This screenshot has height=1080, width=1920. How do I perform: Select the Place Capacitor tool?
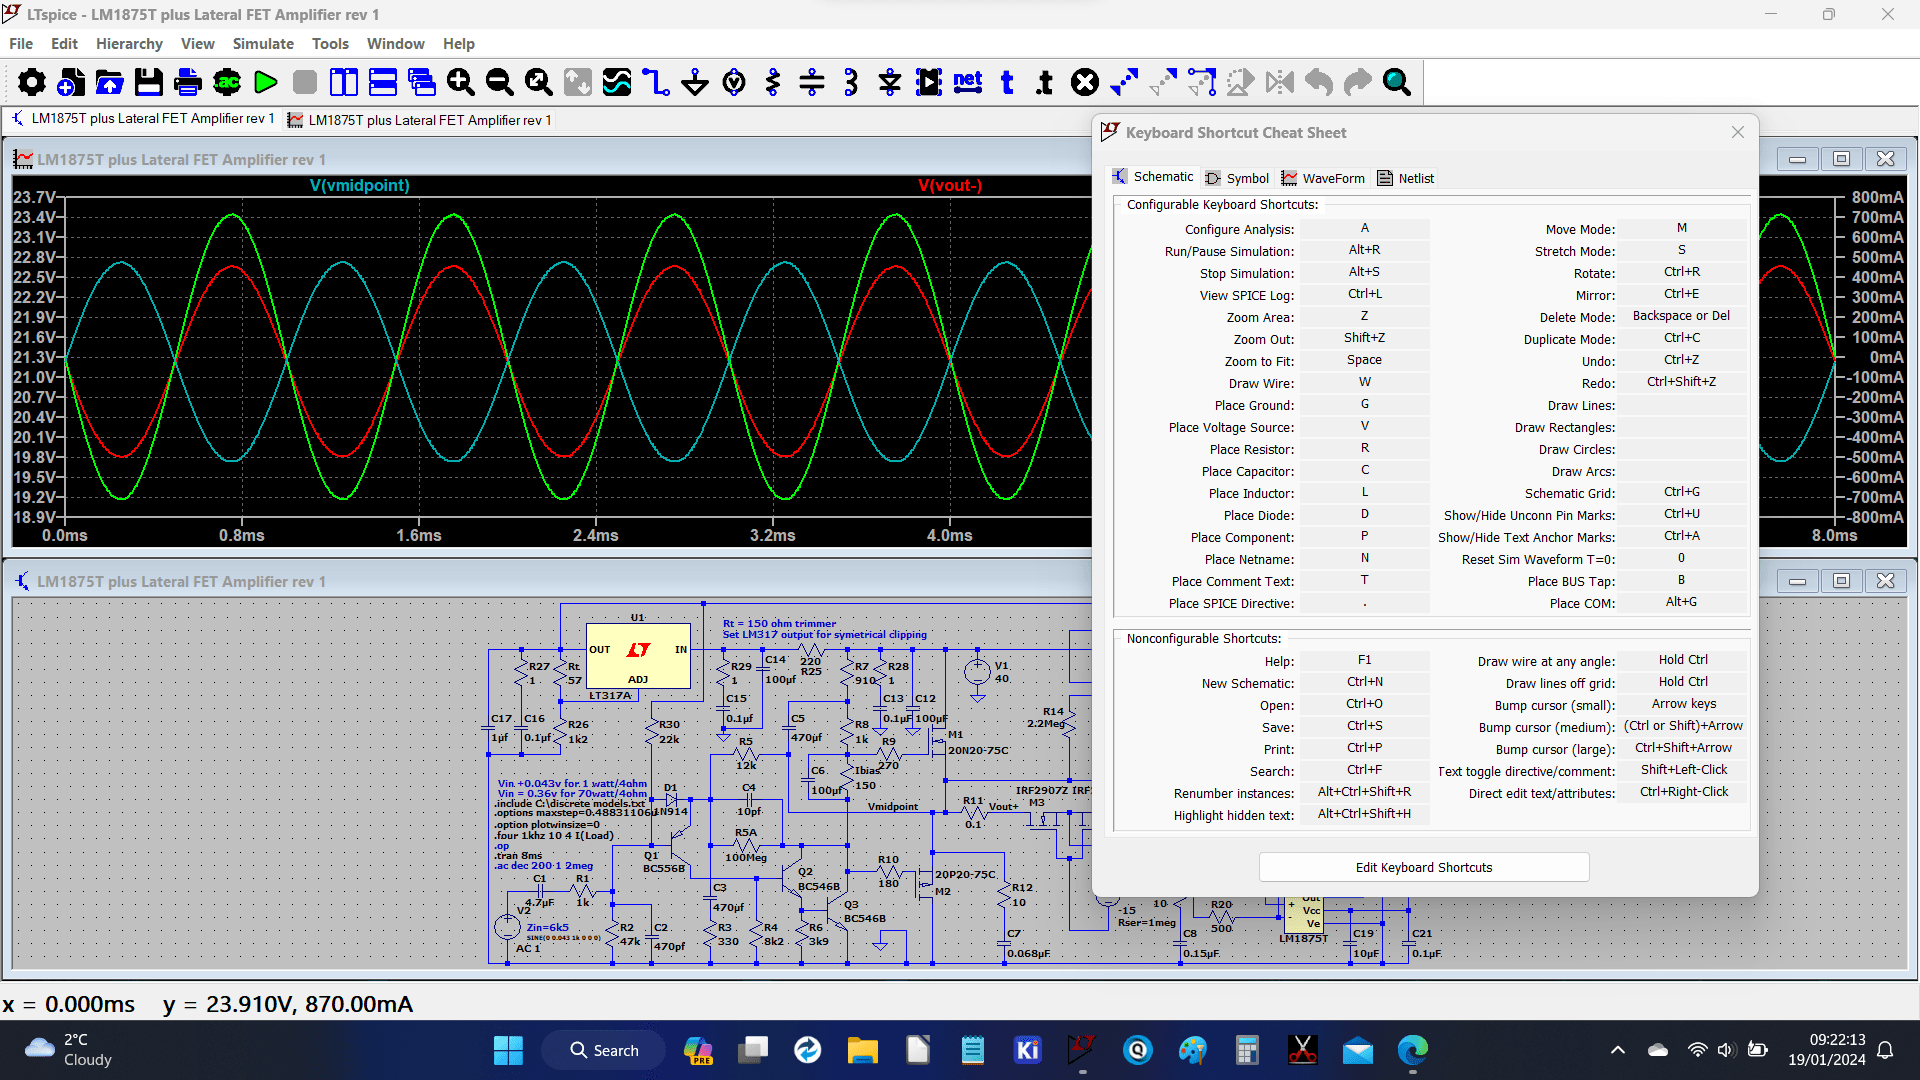[x=812, y=82]
